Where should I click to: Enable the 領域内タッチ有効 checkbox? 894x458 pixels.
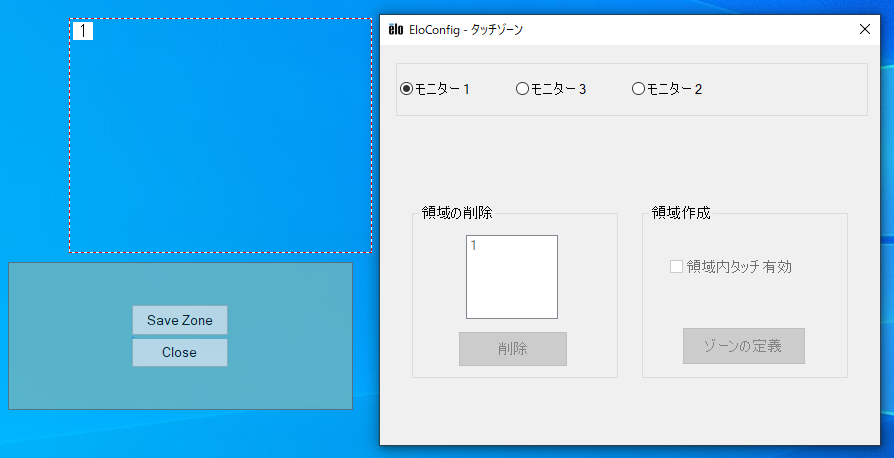tap(677, 267)
